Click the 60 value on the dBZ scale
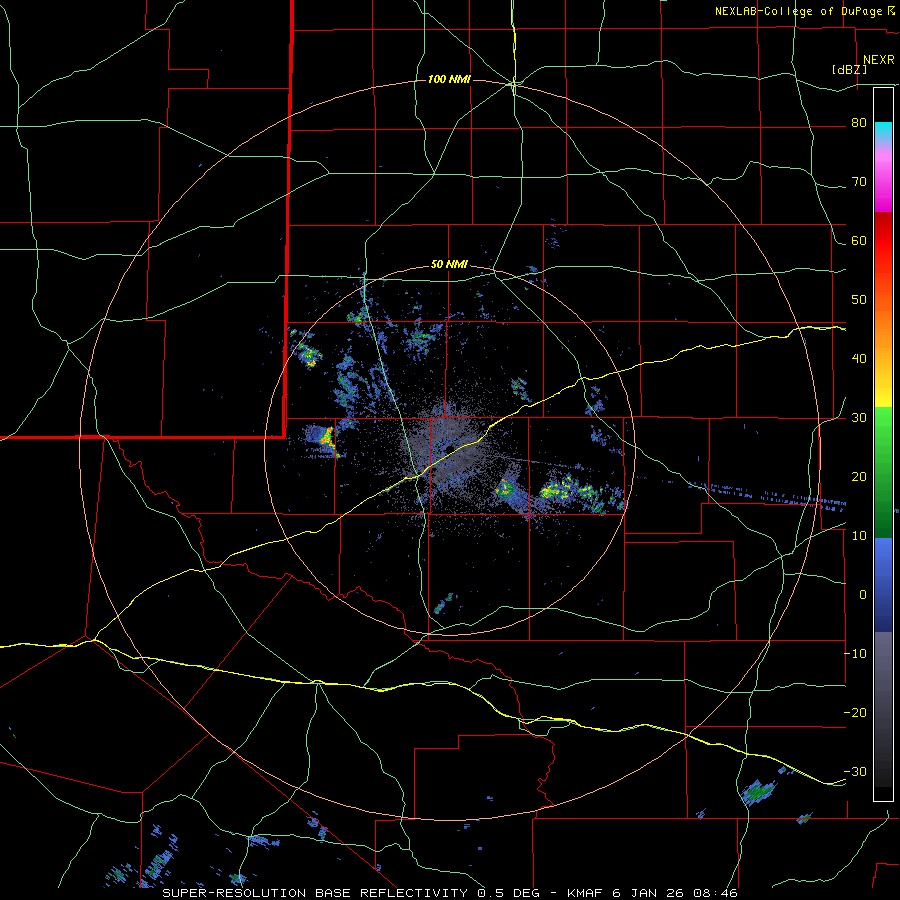Viewport: 900px width, 900px height. (x=859, y=240)
